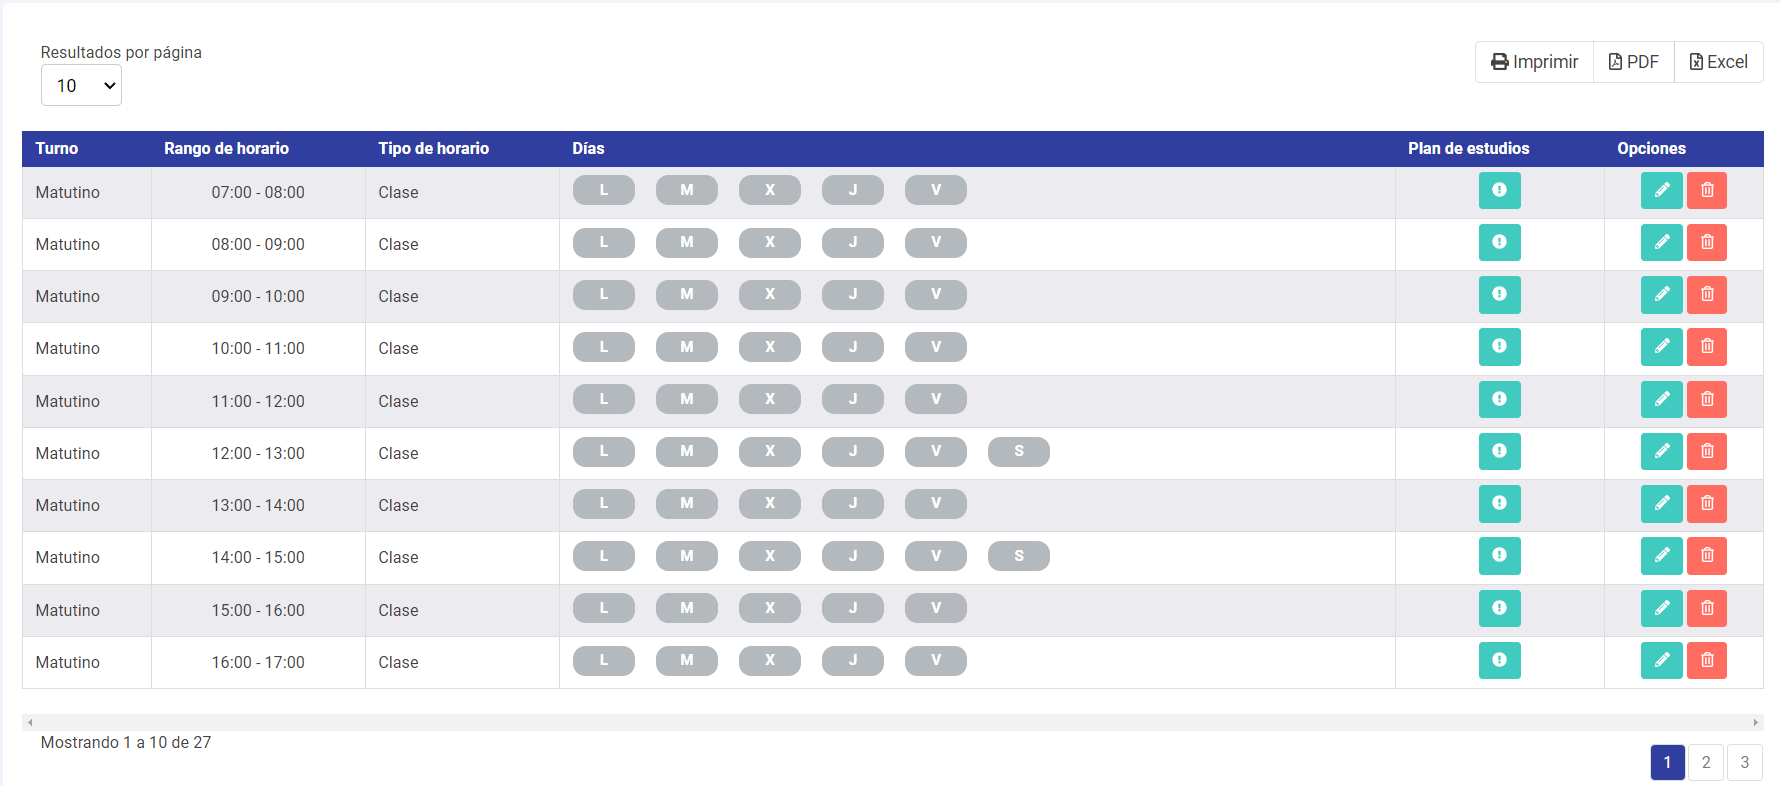Go to page 2 of results

pos(1706,762)
